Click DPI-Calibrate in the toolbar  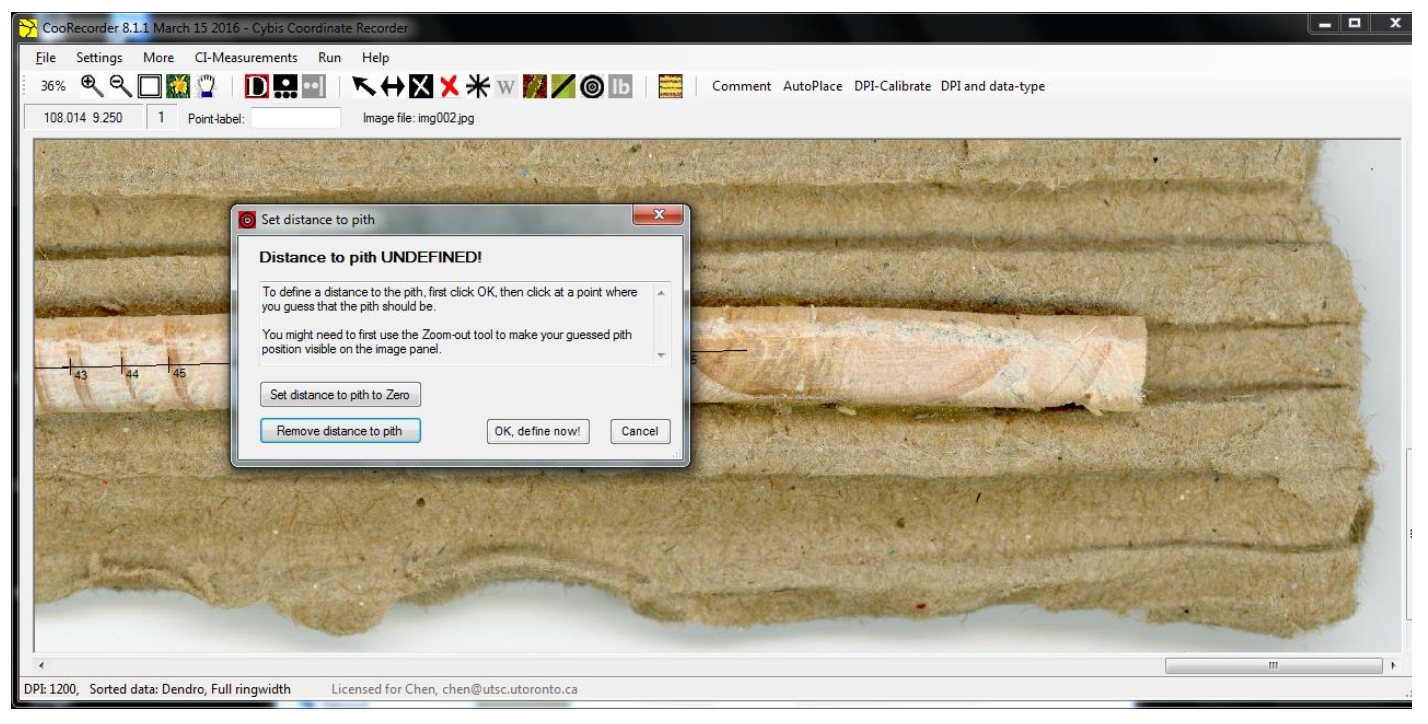click(892, 86)
